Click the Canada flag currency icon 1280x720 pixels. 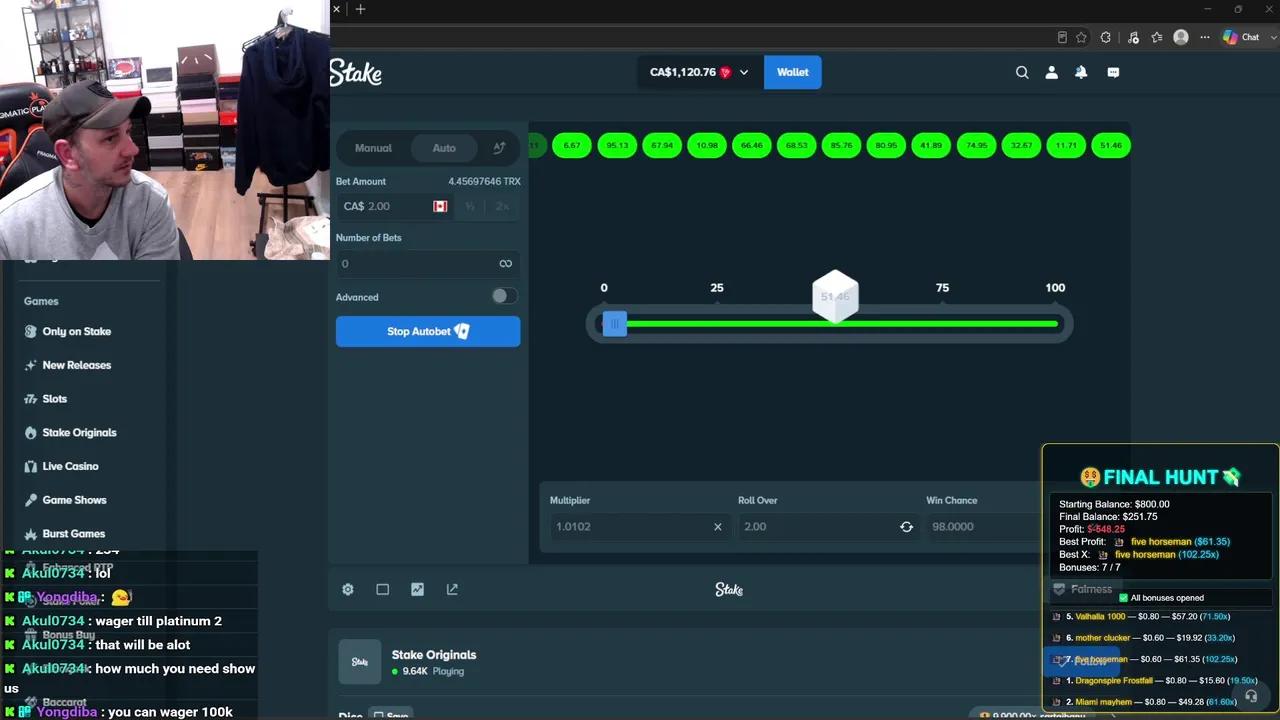(440, 206)
